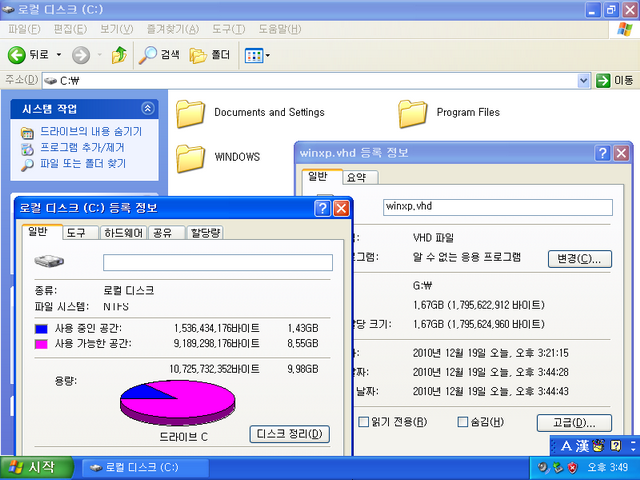640x480 pixels.
Task: Go back with the 뒤로 arrow icon
Action: (17, 55)
